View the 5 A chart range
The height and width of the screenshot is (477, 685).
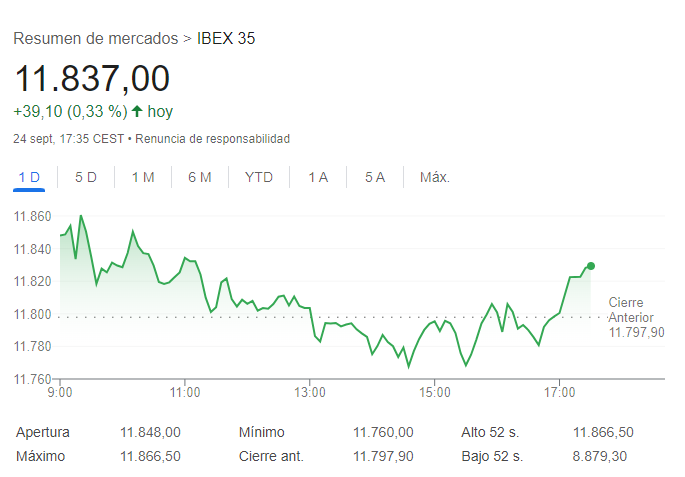pyautogui.click(x=375, y=177)
